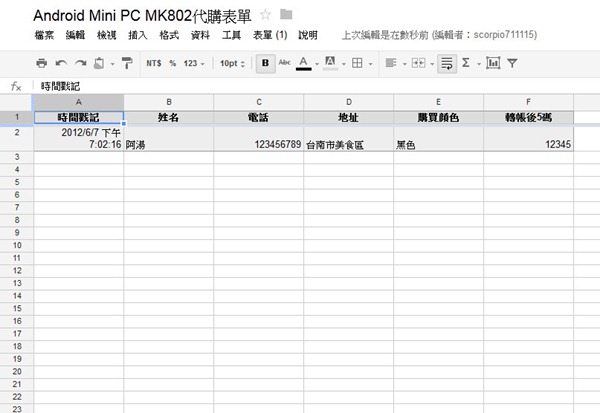Select the paint format roller
Screen dimensions: 600x413
pos(127,63)
